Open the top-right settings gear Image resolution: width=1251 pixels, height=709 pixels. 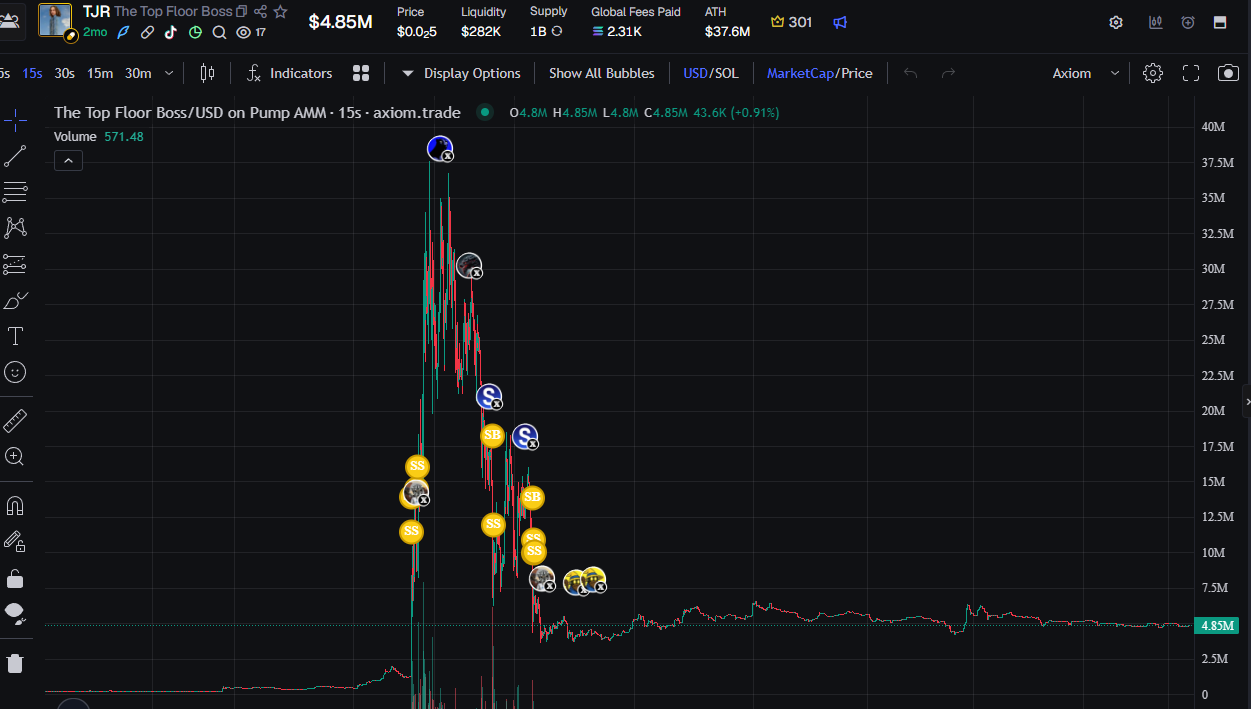[1116, 22]
